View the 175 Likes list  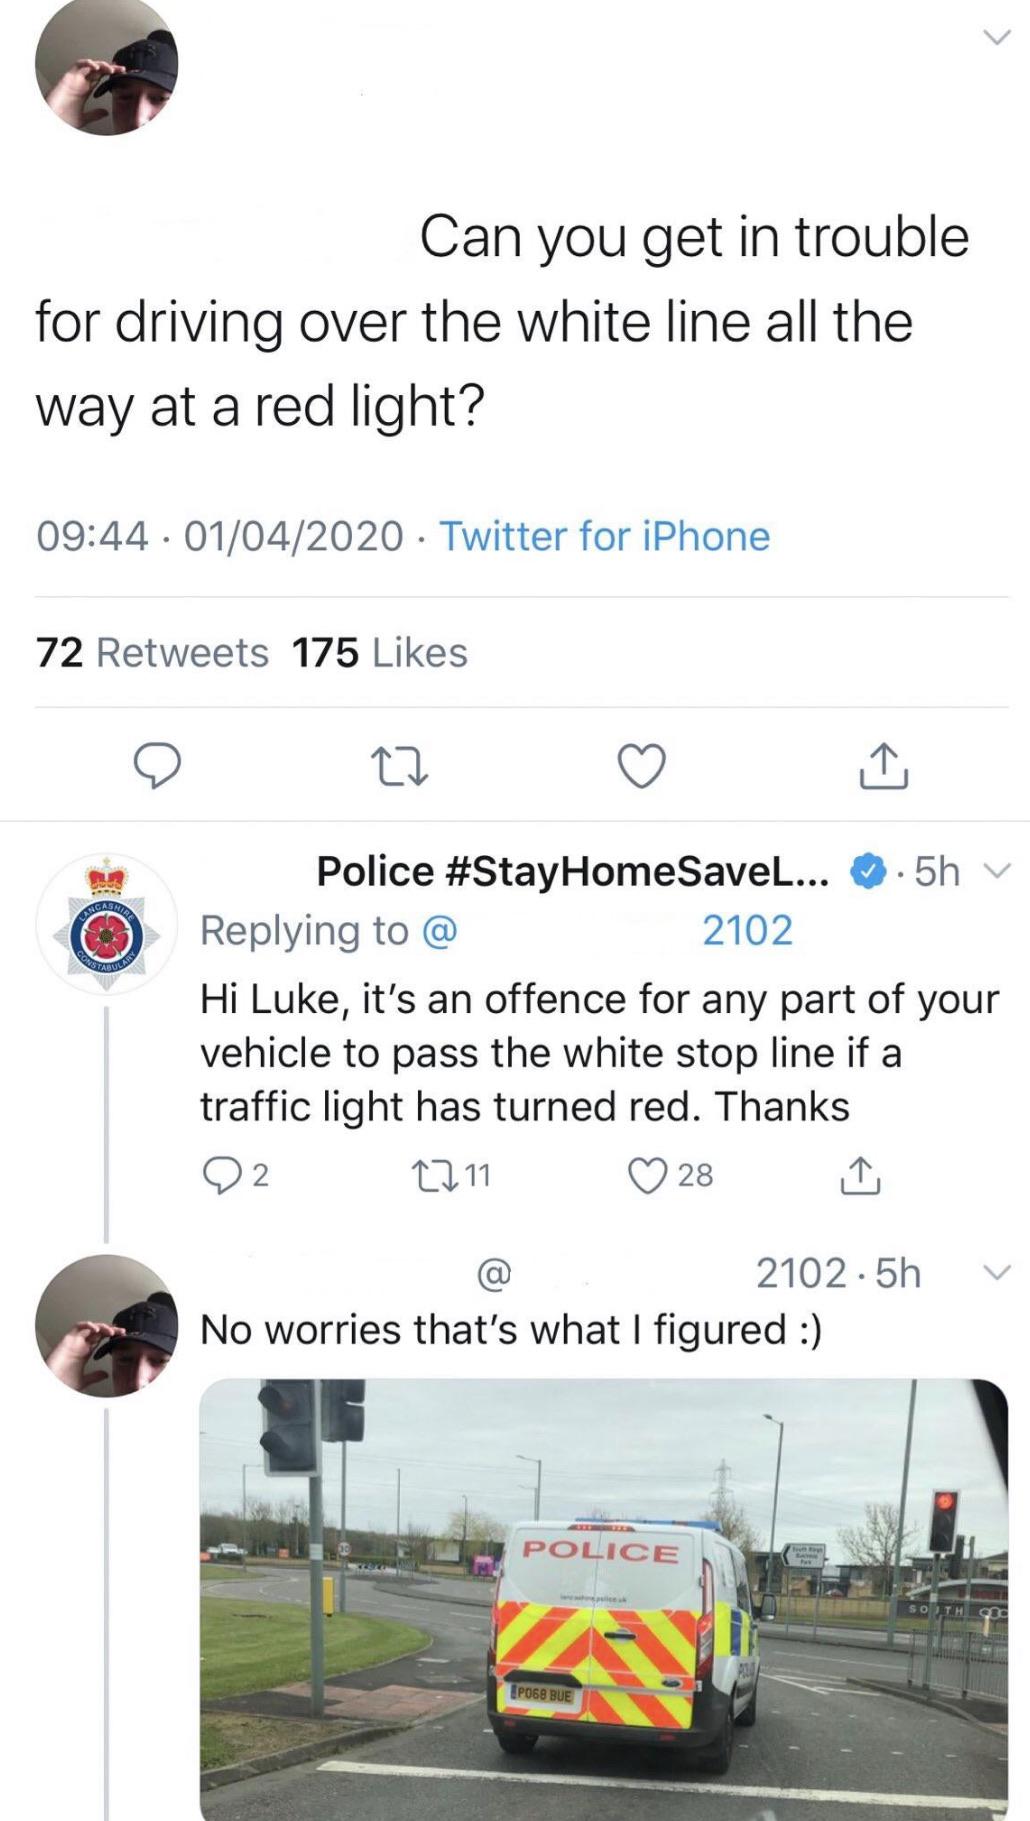coord(380,653)
